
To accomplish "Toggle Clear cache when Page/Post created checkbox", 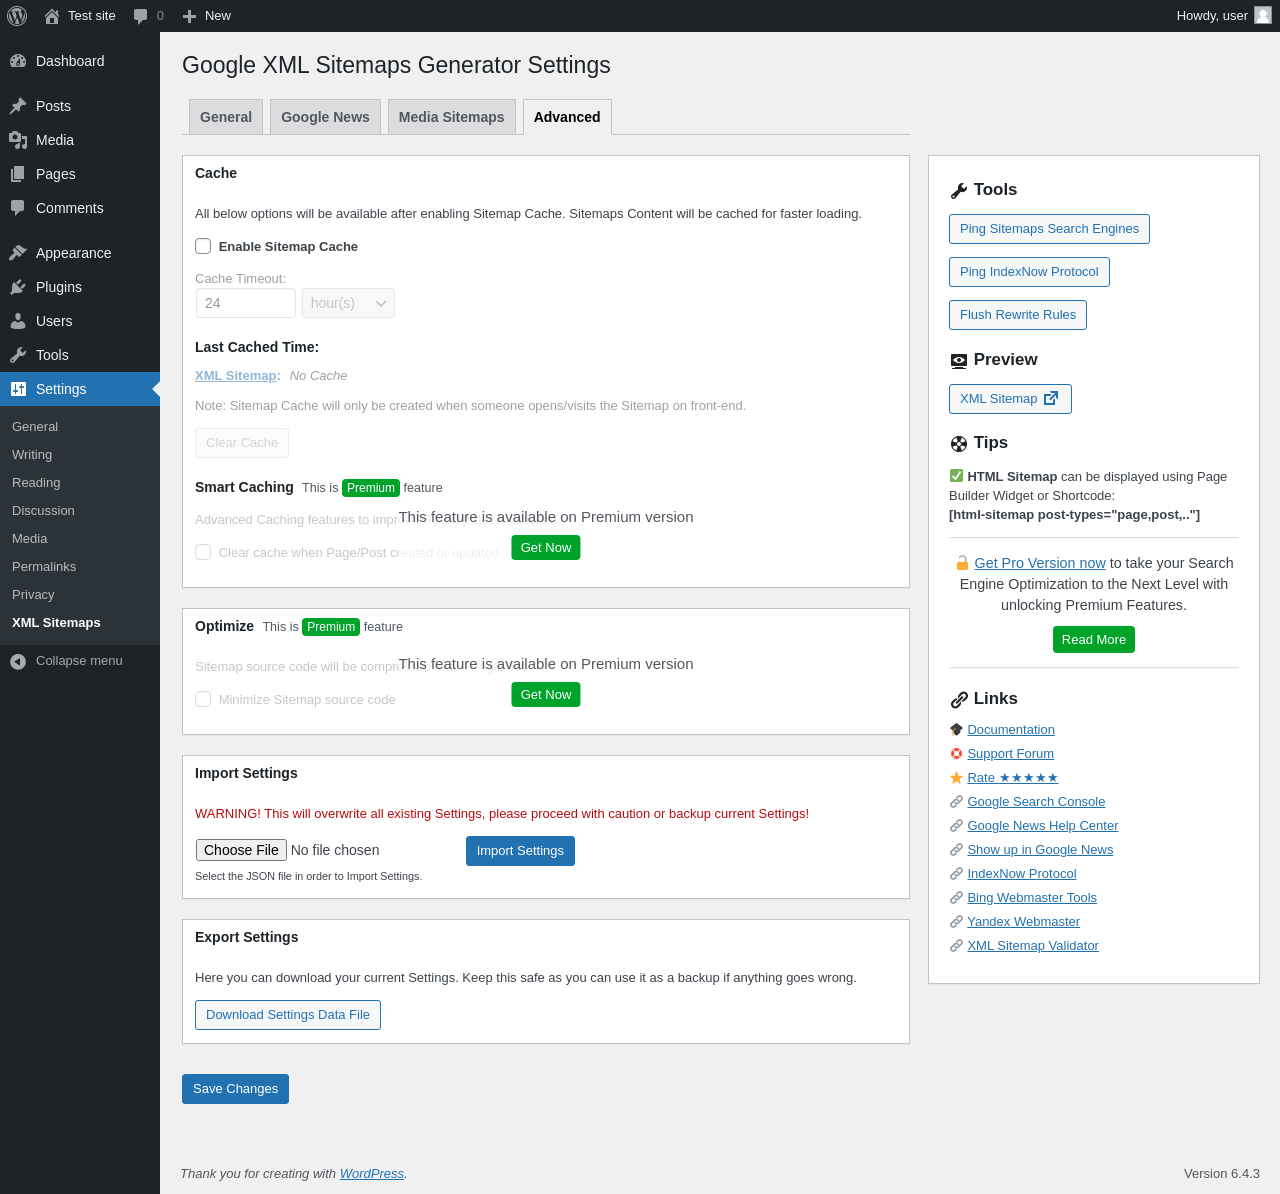I will [203, 552].
